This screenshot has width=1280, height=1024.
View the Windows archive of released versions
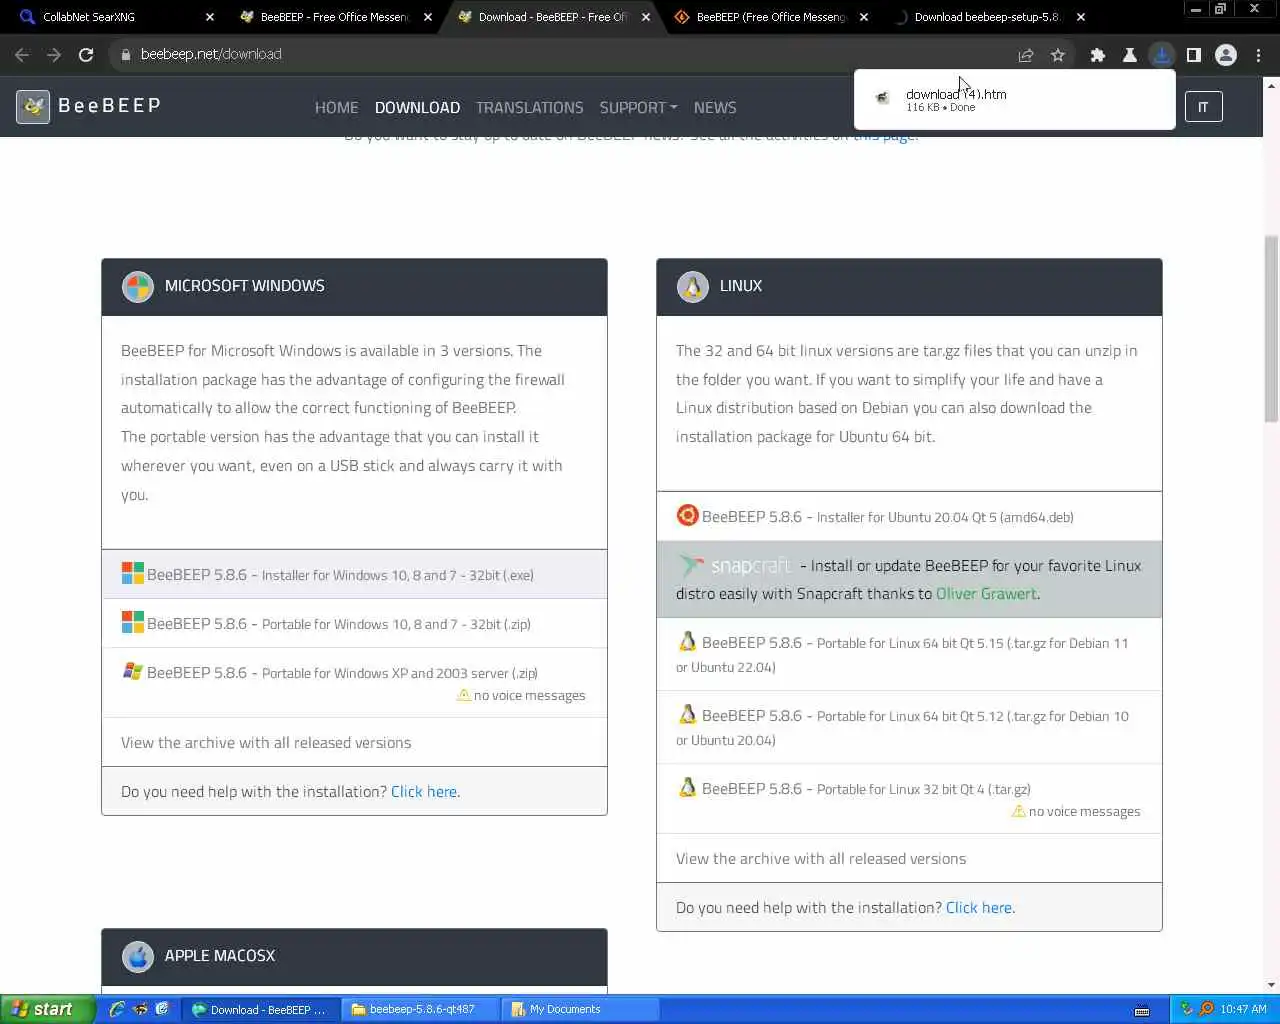point(266,742)
